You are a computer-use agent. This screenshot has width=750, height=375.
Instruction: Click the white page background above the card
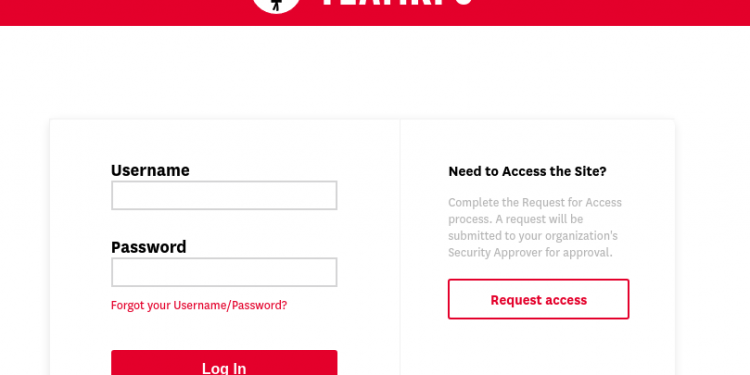(x=375, y=72)
